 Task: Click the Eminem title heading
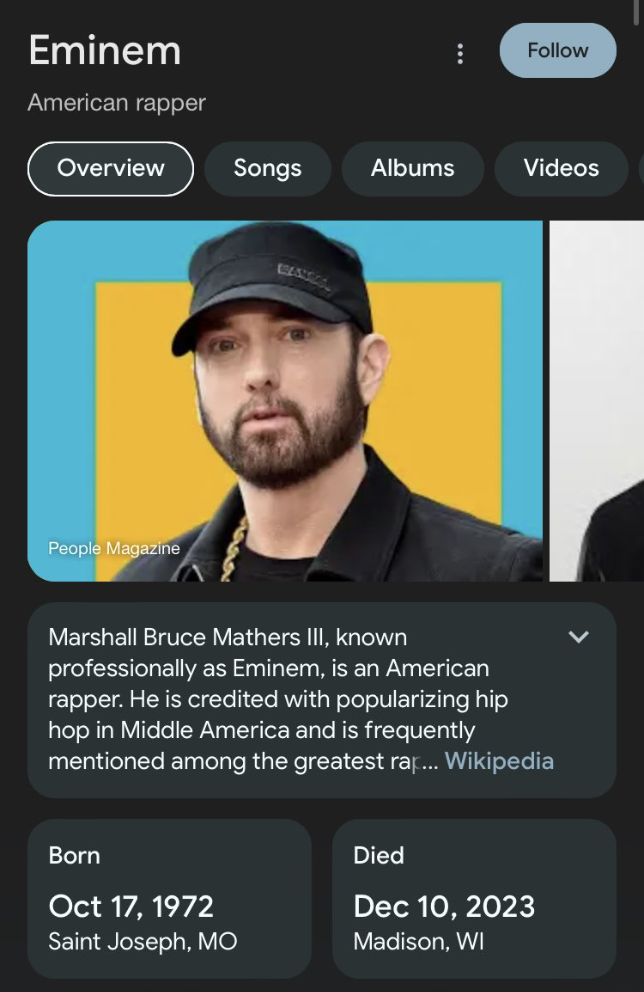click(x=105, y=50)
